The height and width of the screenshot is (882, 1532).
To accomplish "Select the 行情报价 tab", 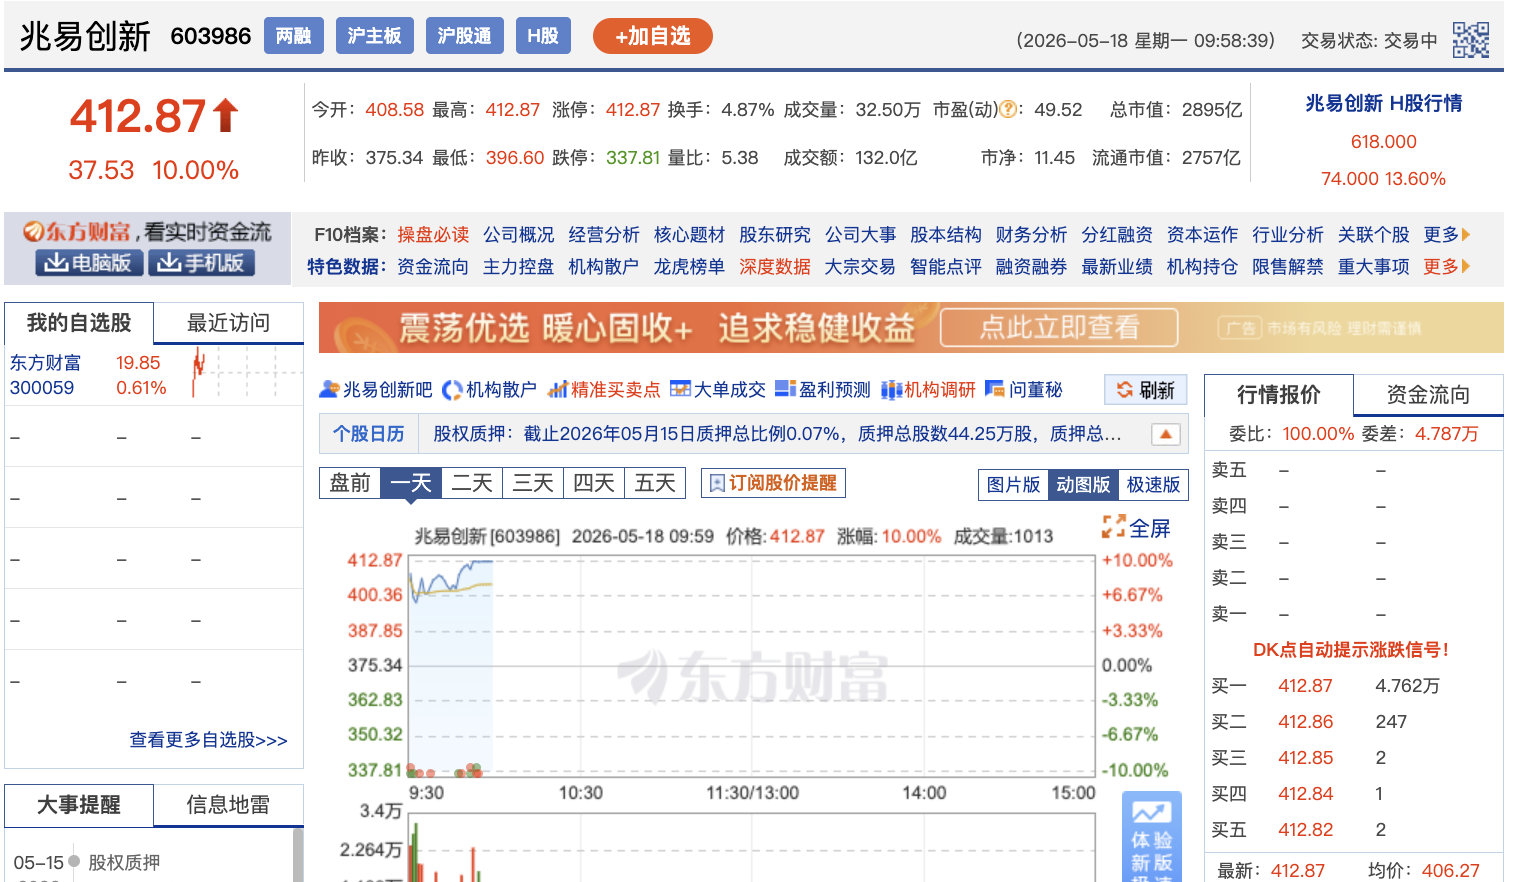I will tap(1279, 395).
